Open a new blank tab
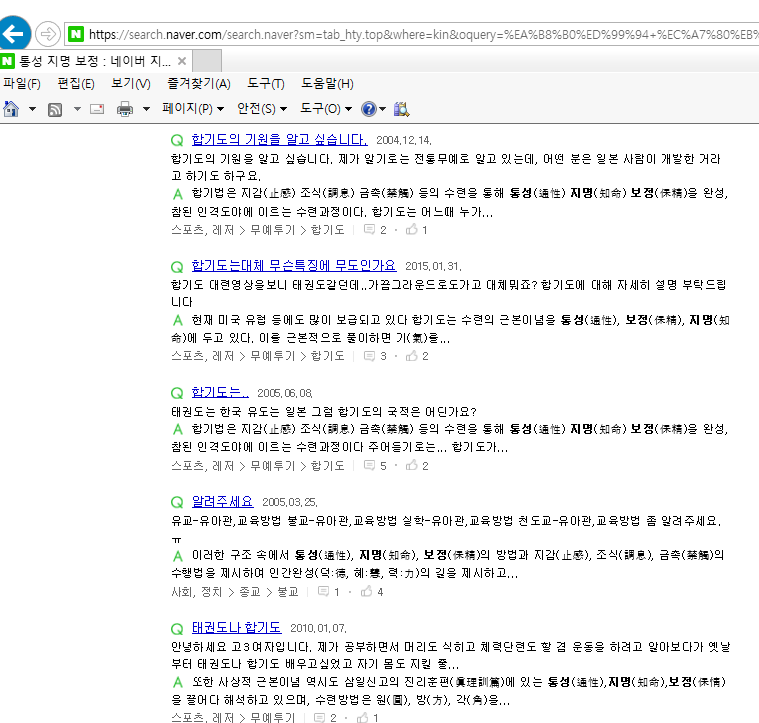This screenshot has height=723, width=759. point(207,61)
